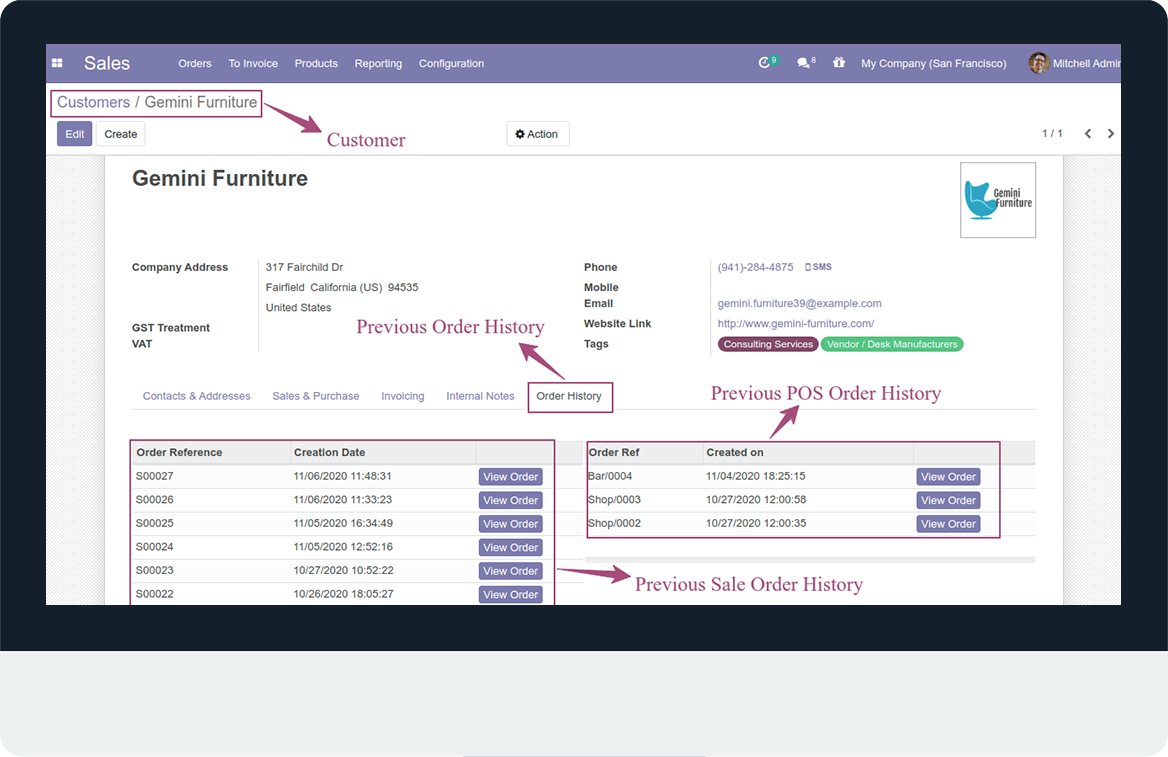Click the Order Ref column header
This screenshot has height=757, width=1168.
(614, 452)
